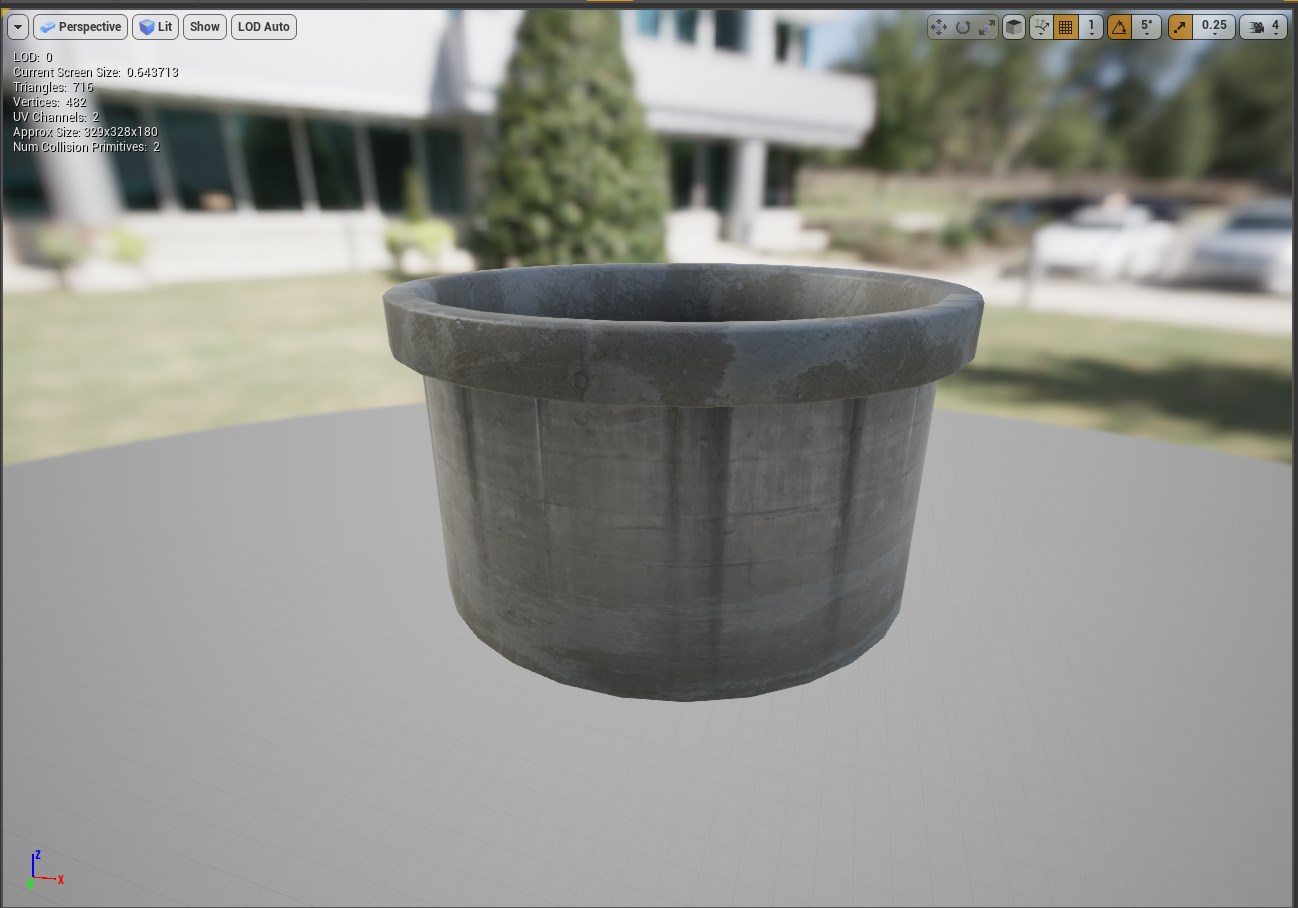Click the Vertices: 482 stat text

pyautogui.click(x=50, y=102)
